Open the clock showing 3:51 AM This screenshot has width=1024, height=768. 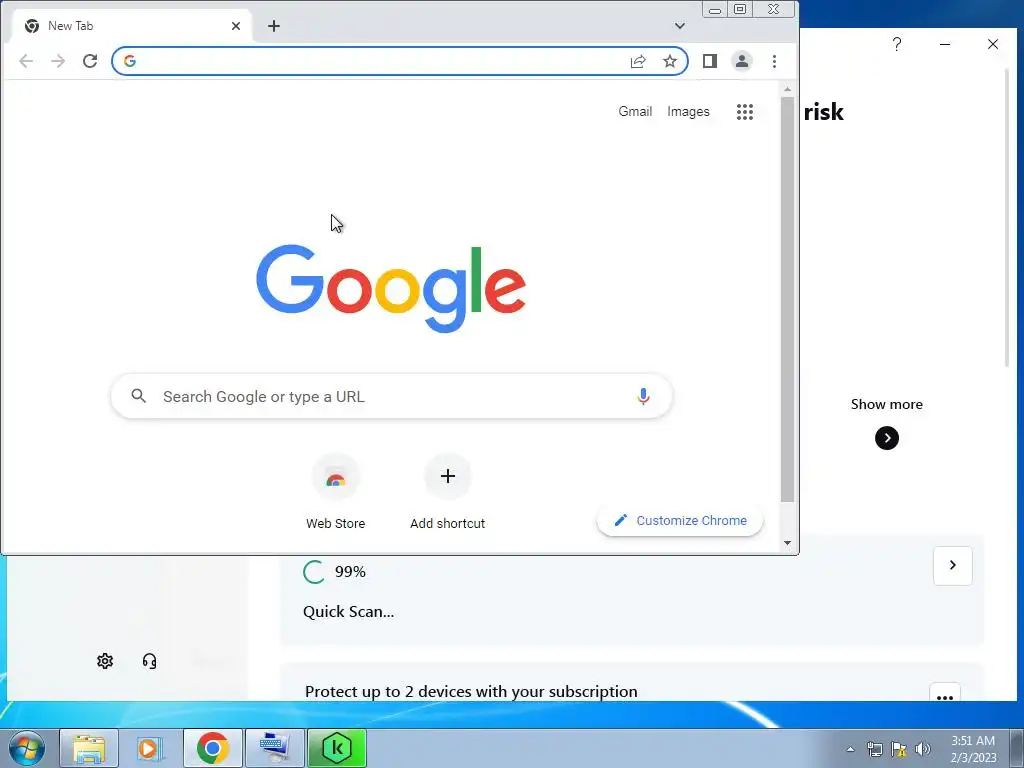[973, 749]
